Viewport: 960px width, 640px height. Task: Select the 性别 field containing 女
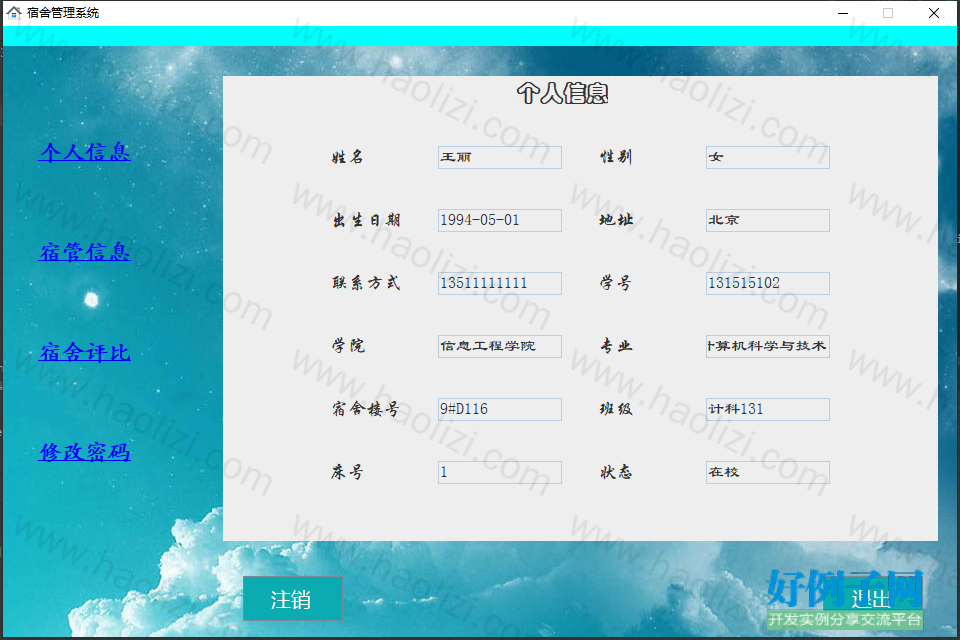click(x=768, y=157)
